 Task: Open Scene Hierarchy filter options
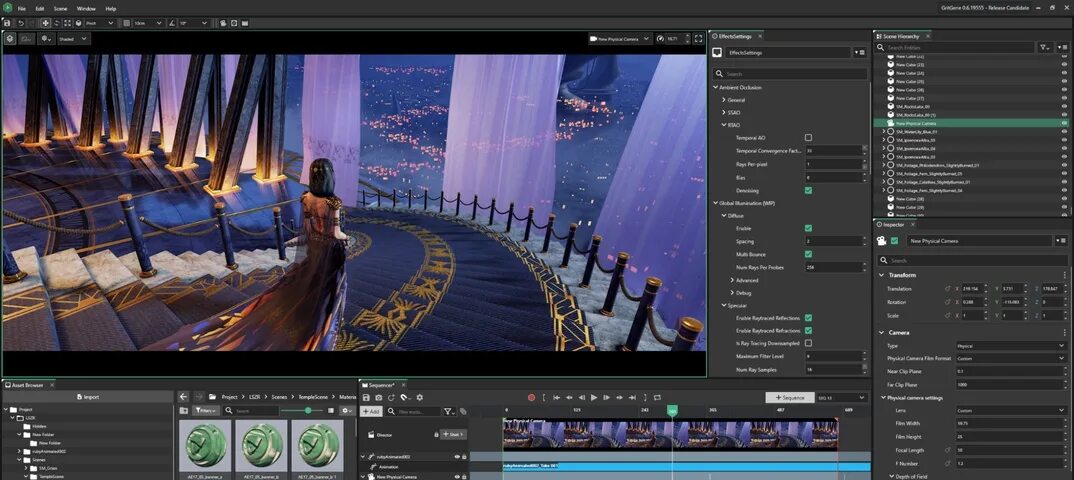pyautogui.click(x=1045, y=47)
